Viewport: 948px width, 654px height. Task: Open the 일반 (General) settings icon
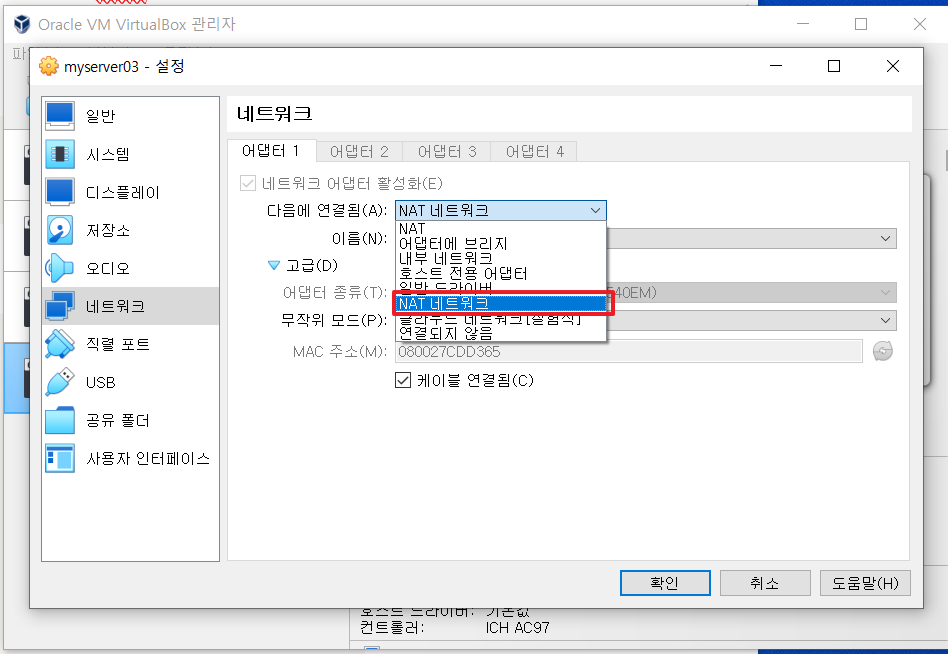coord(60,115)
